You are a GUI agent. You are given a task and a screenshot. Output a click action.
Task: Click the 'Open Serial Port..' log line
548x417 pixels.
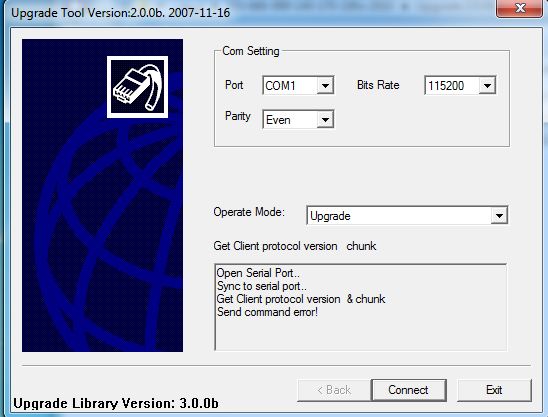(258, 273)
